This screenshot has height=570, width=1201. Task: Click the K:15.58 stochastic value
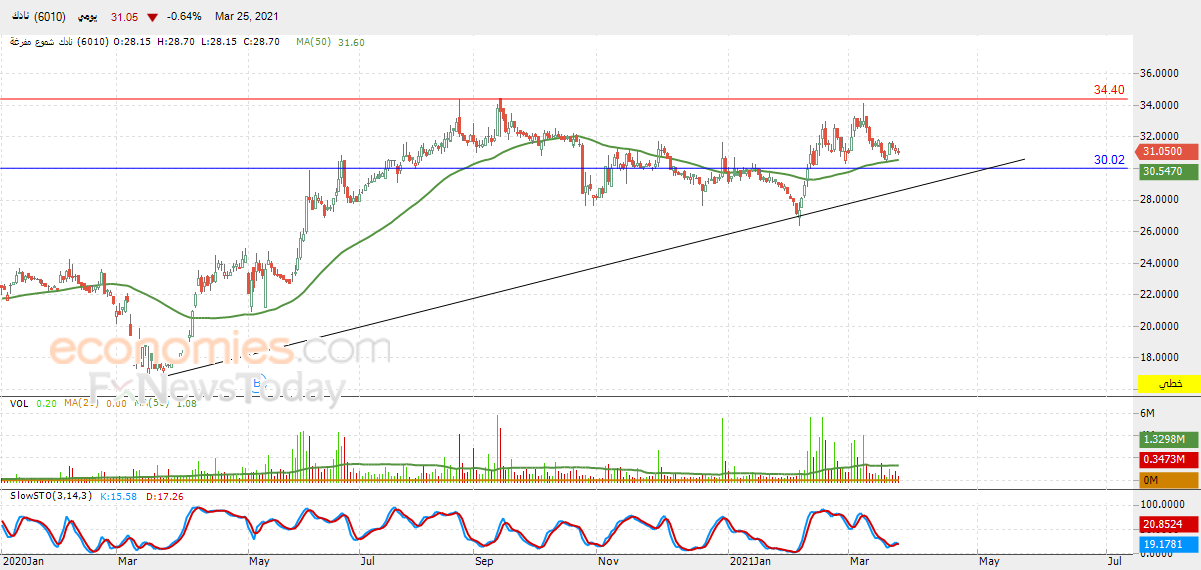tap(116, 495)
